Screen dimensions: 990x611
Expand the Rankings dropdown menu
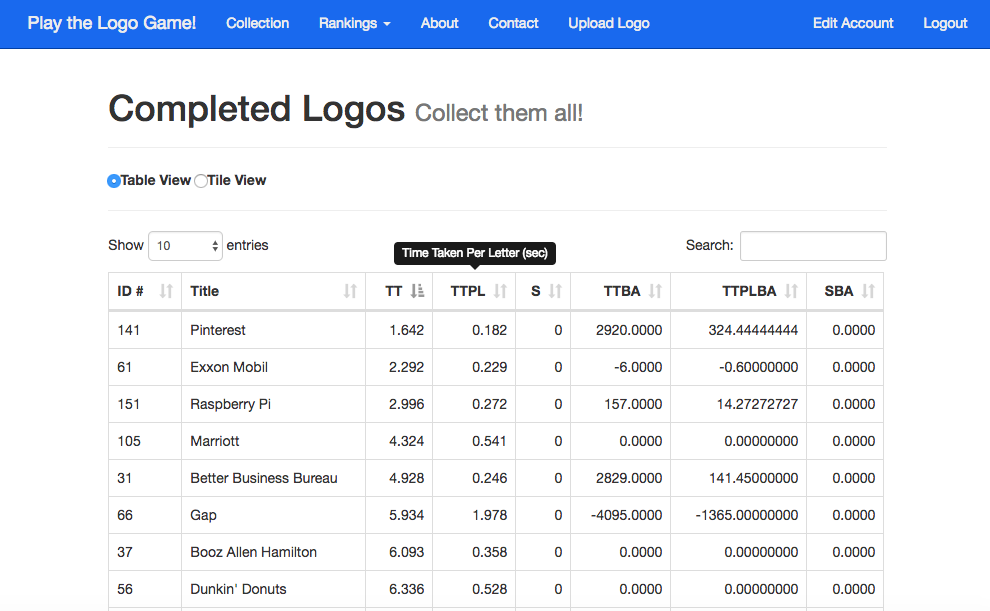tap(355, 23)
